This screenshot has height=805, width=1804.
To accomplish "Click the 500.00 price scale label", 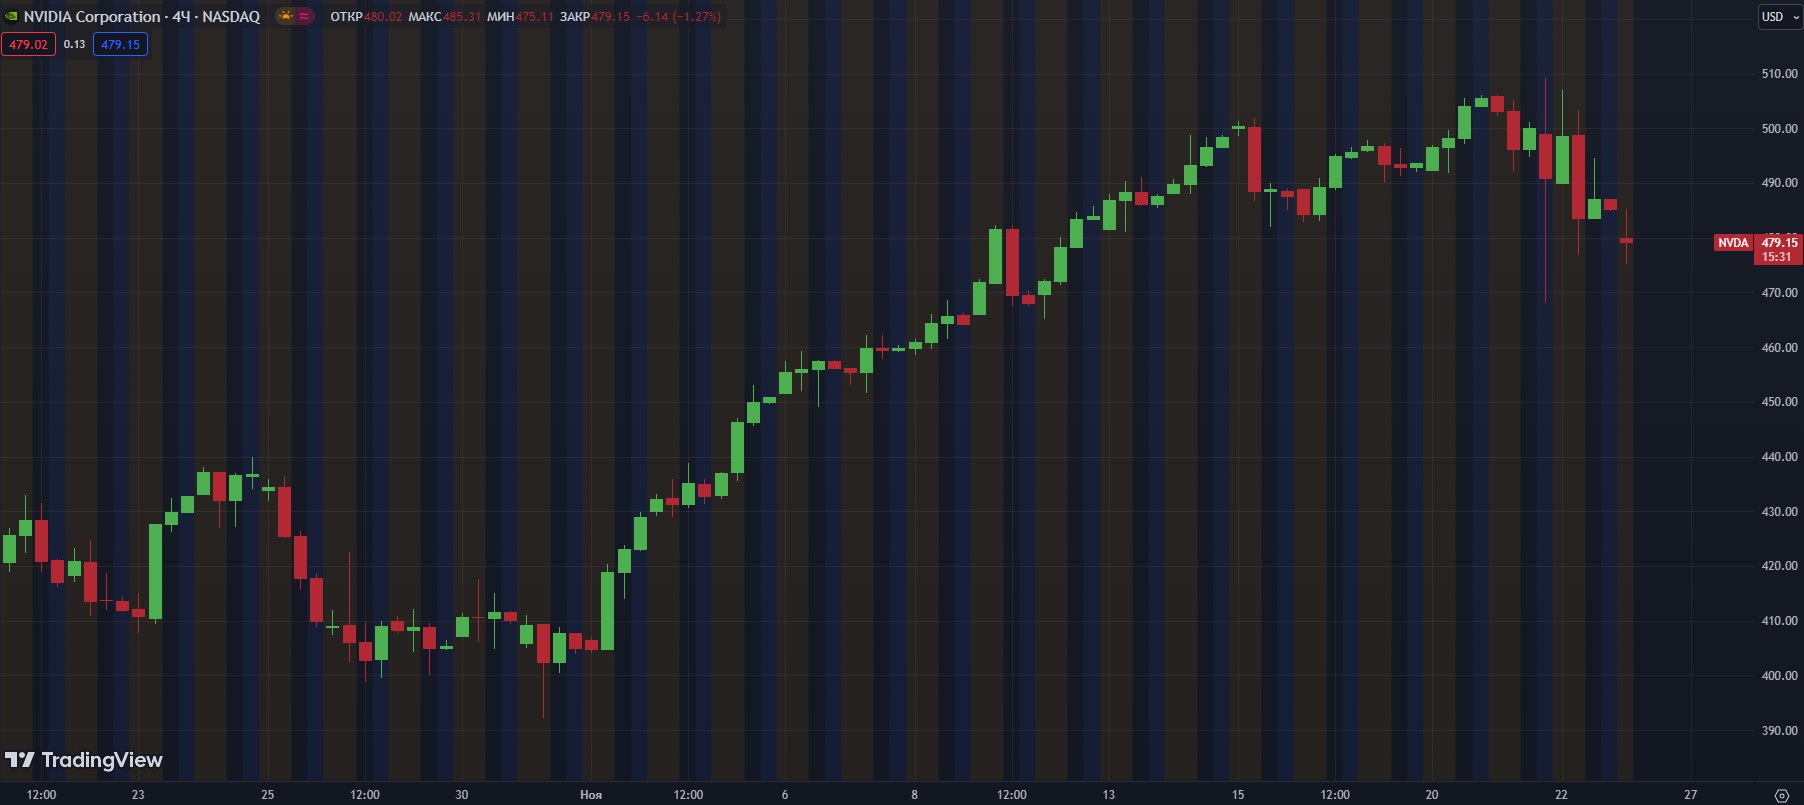I will pyautogui.click(x=1779, y=129).
